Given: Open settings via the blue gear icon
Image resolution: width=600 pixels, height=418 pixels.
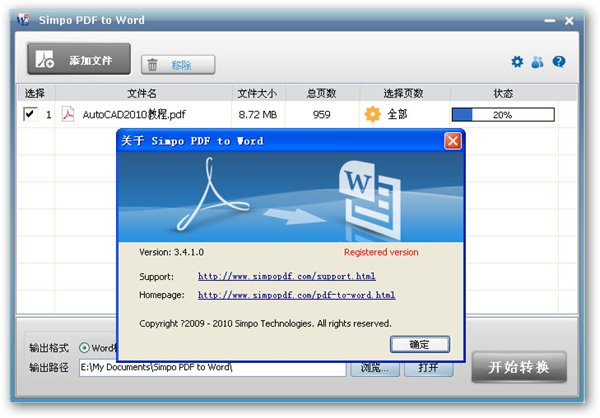Looking at the screenshot, I should tap(517, 62).
